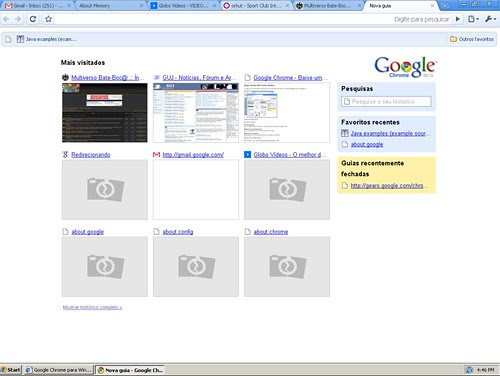
Task: Reopen the gears.google.com closed tab
Action: point(389,186)
